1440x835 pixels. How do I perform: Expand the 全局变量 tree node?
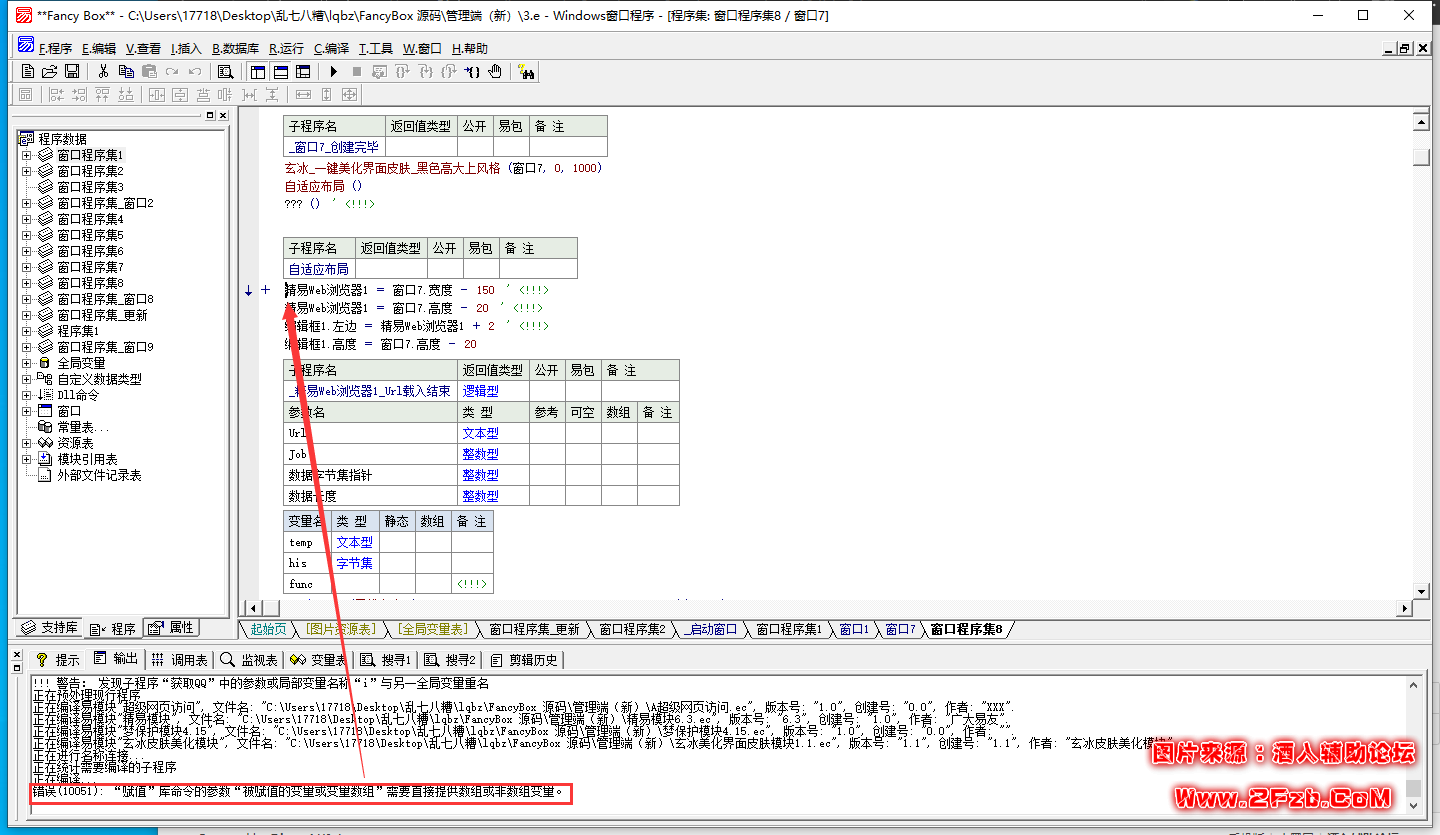[25, 364]
